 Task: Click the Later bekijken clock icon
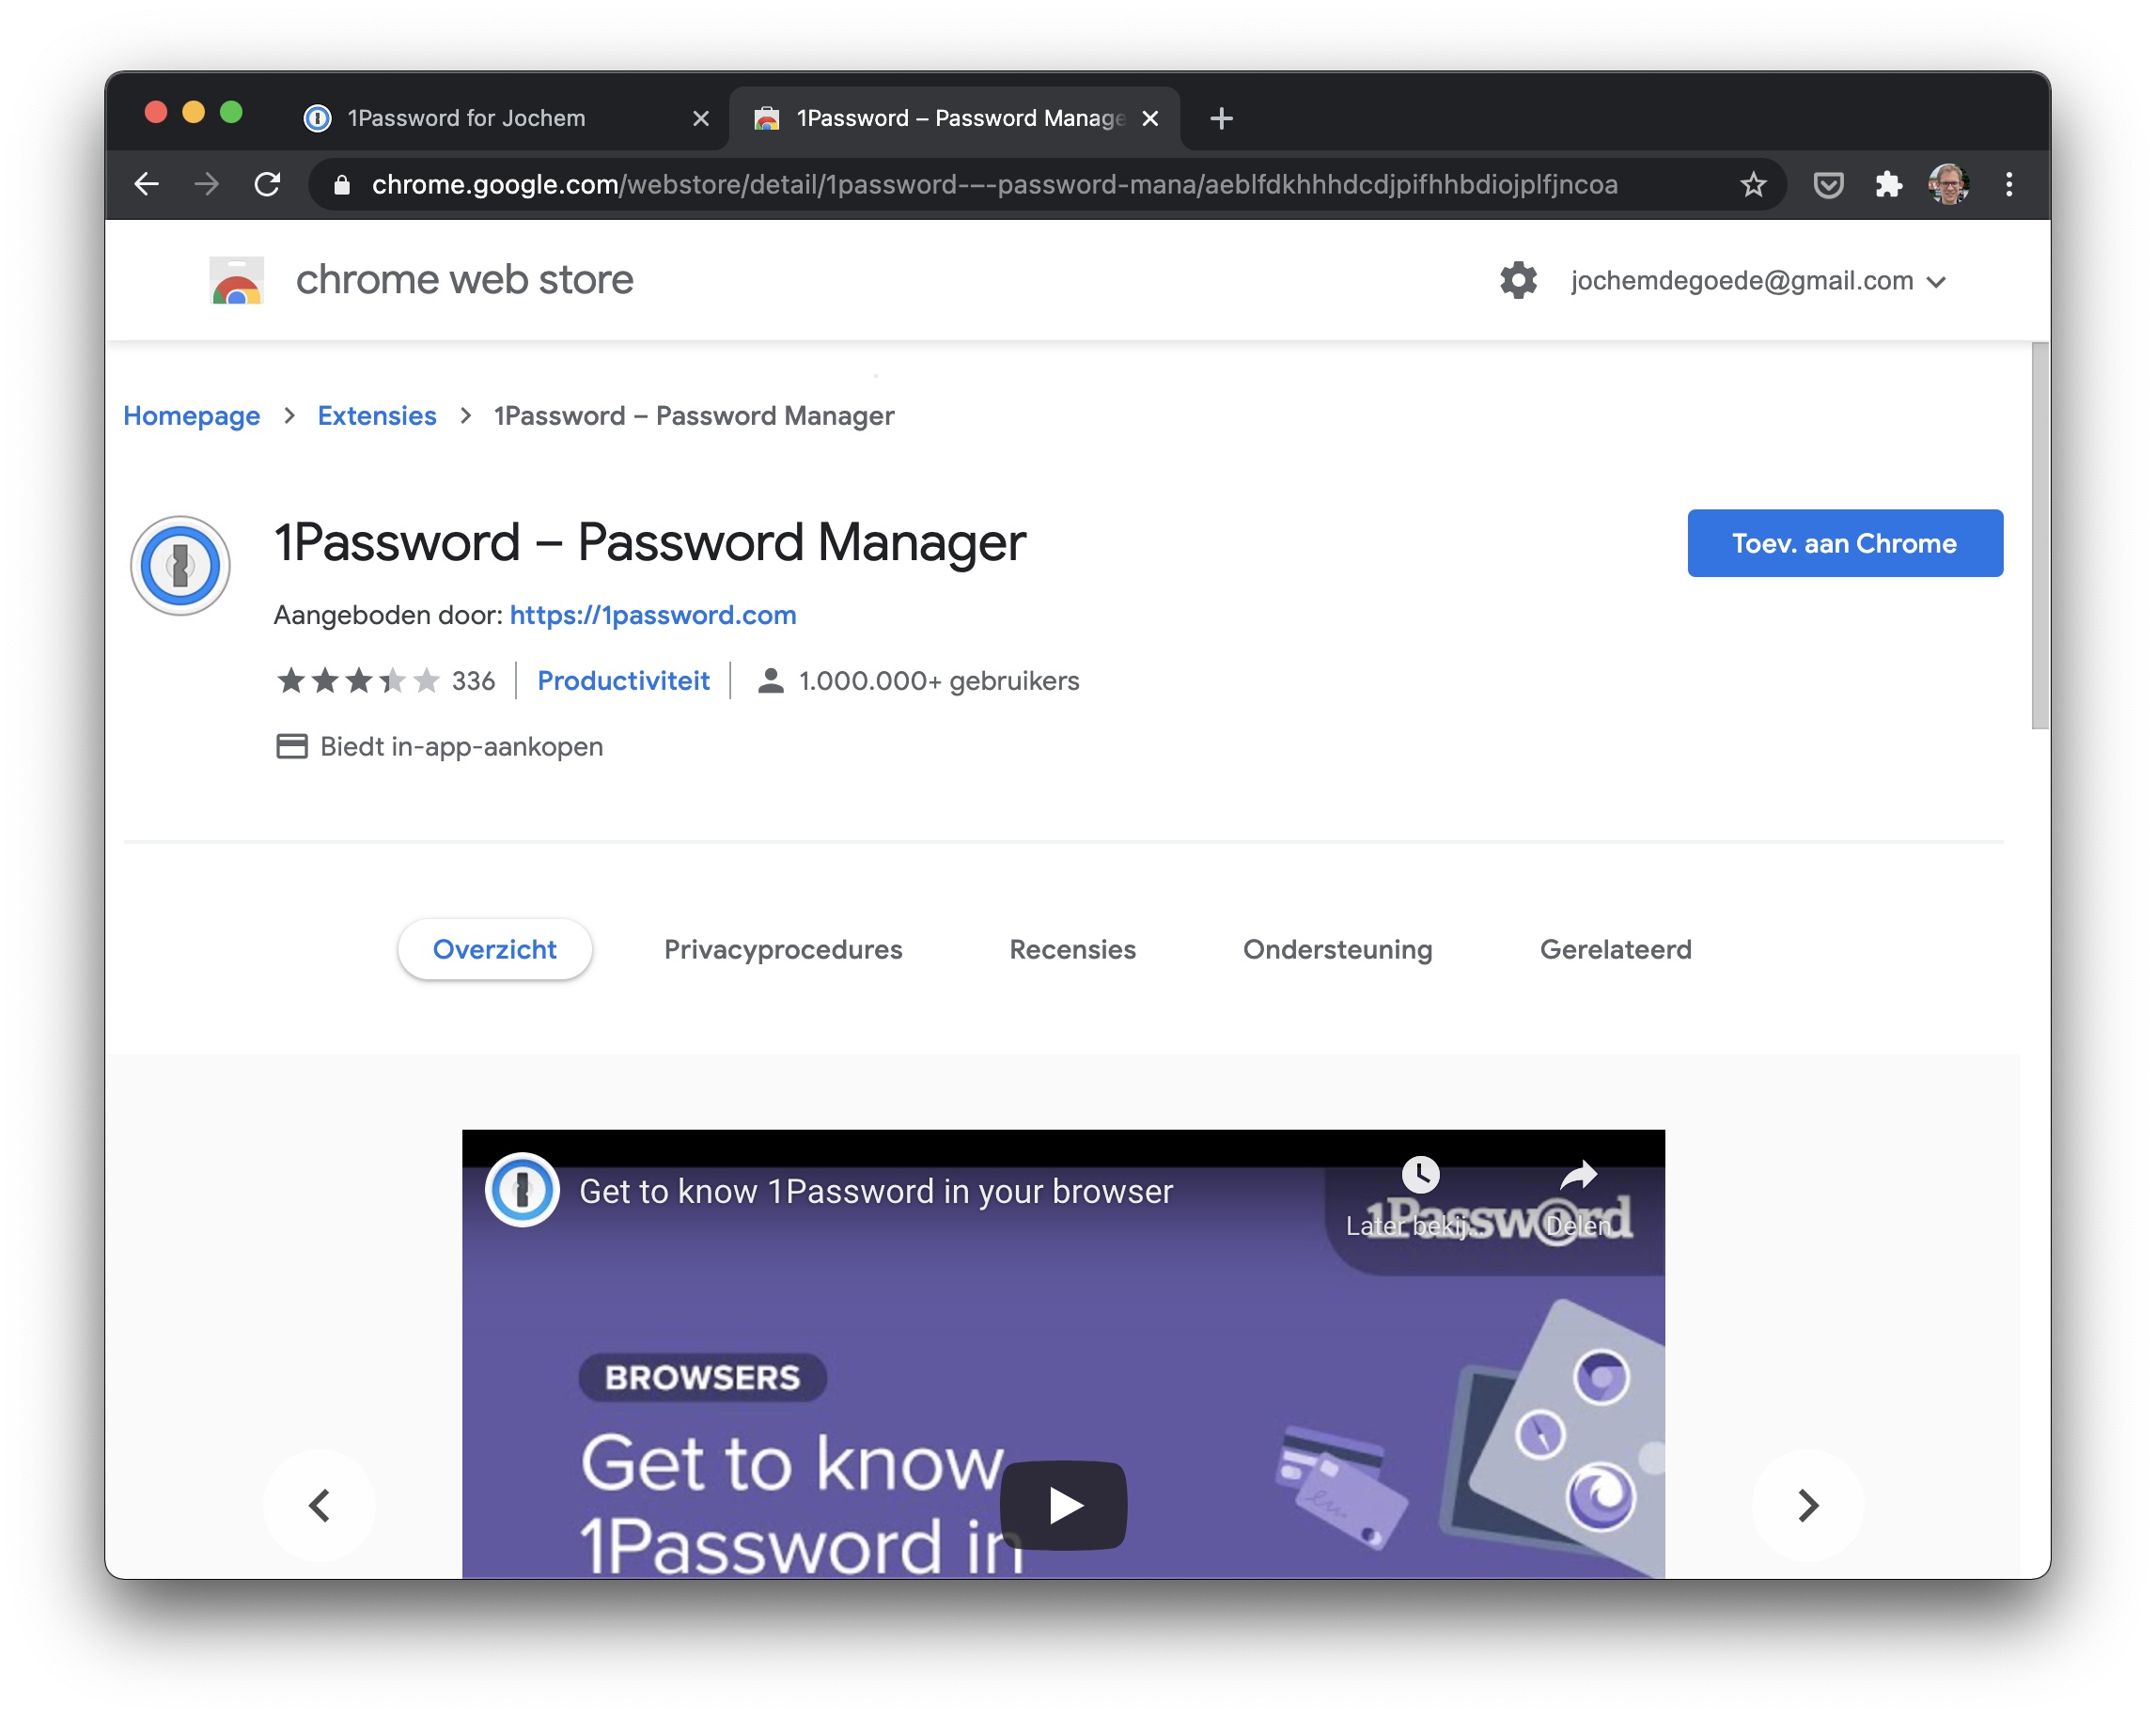[1420, 1174]
